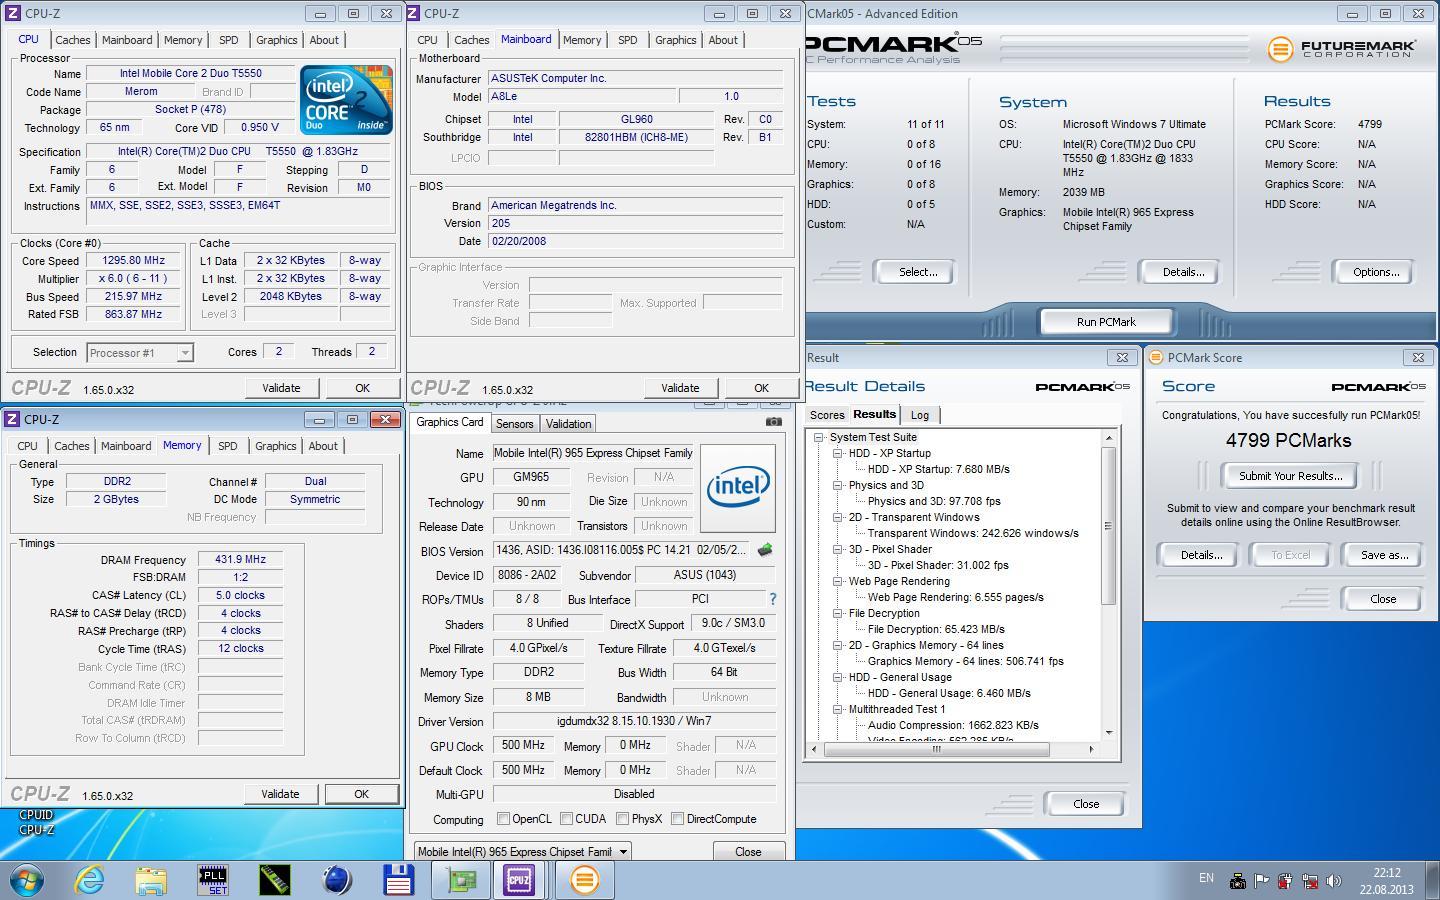Click Select... under Tests
Viewport: 1440px width, 900px height.
tap(917, 272)
